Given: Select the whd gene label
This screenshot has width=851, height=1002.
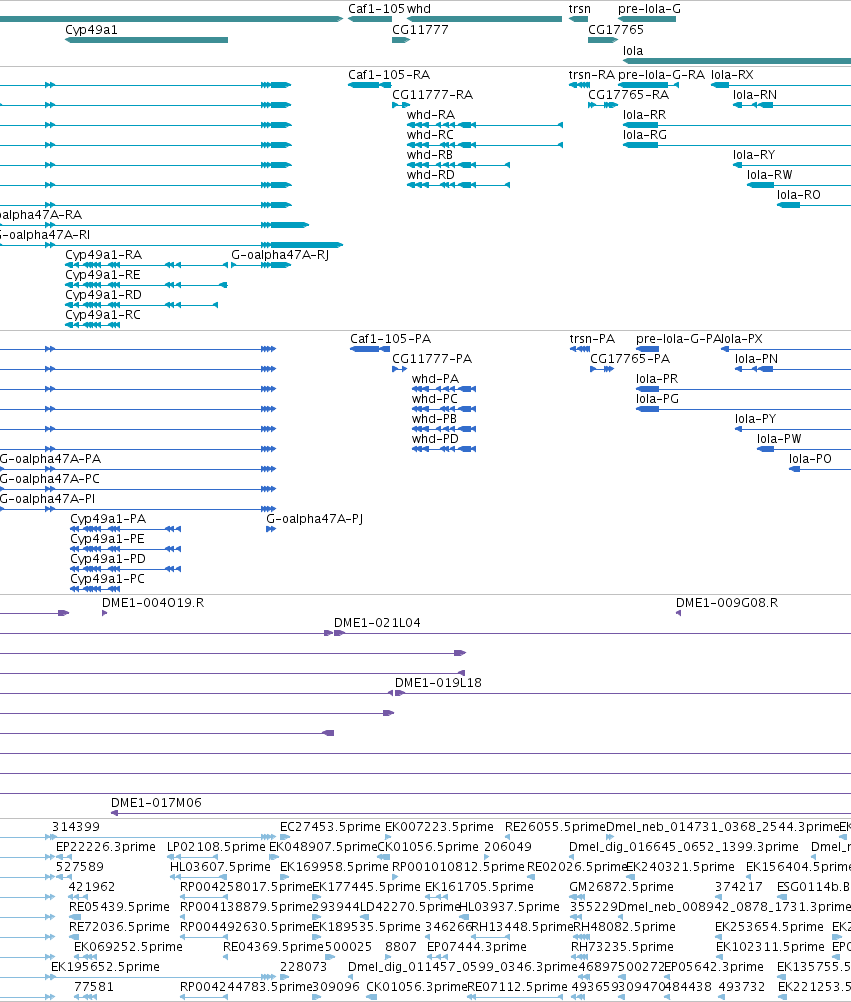Looking at the screenshot, I should (418, 9).
